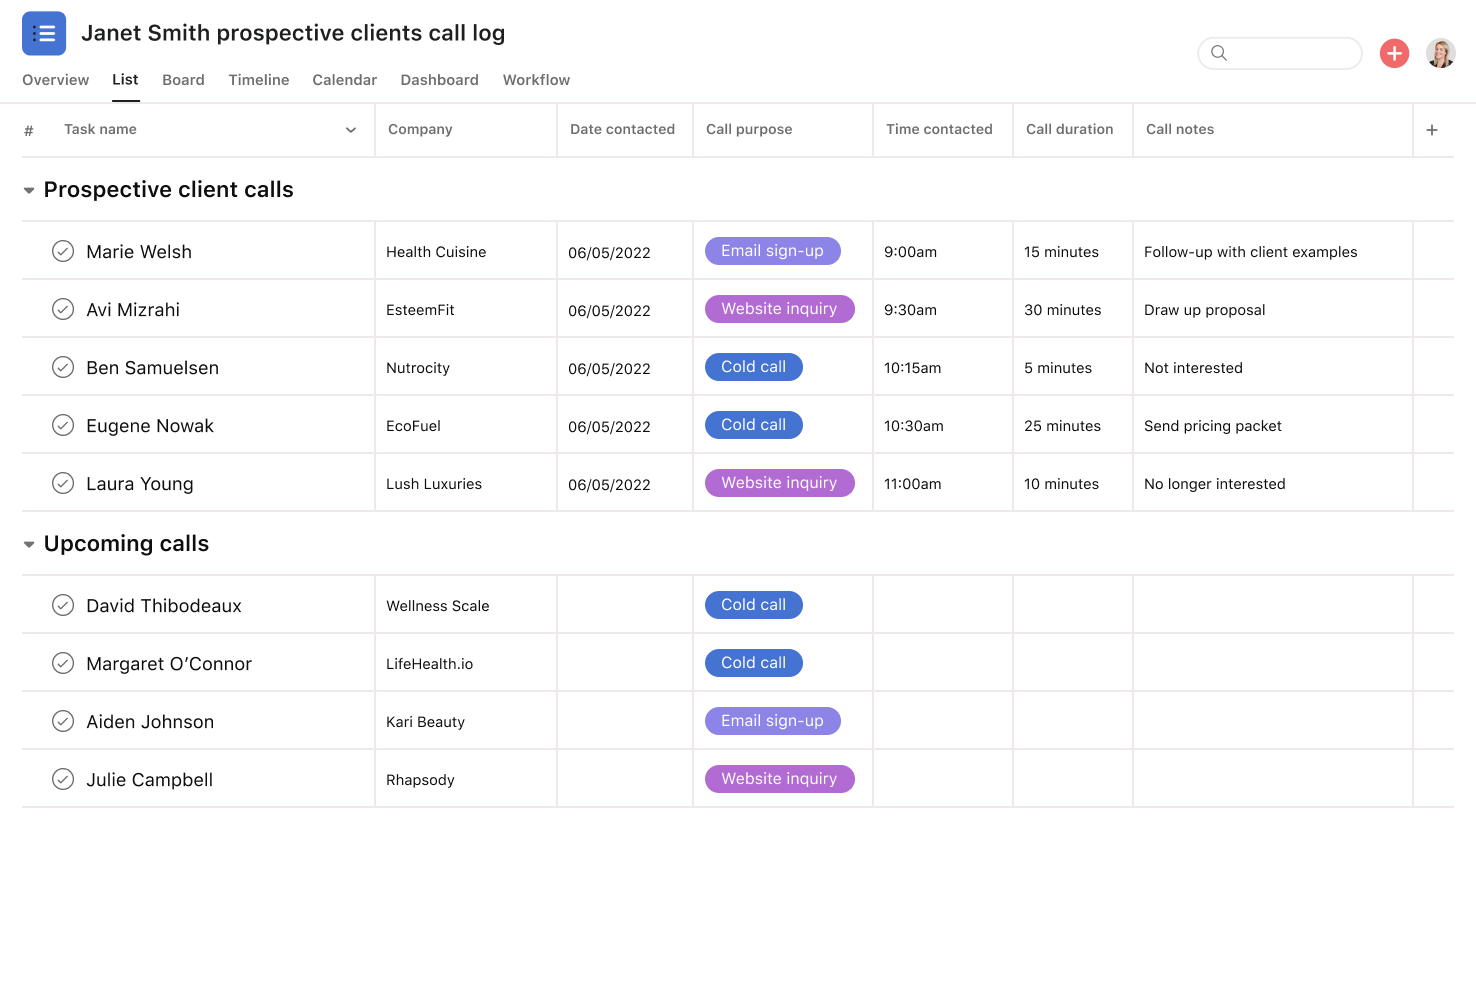
Task: Open the create menu with the red plus icon
Action: tap(1394, 53)
